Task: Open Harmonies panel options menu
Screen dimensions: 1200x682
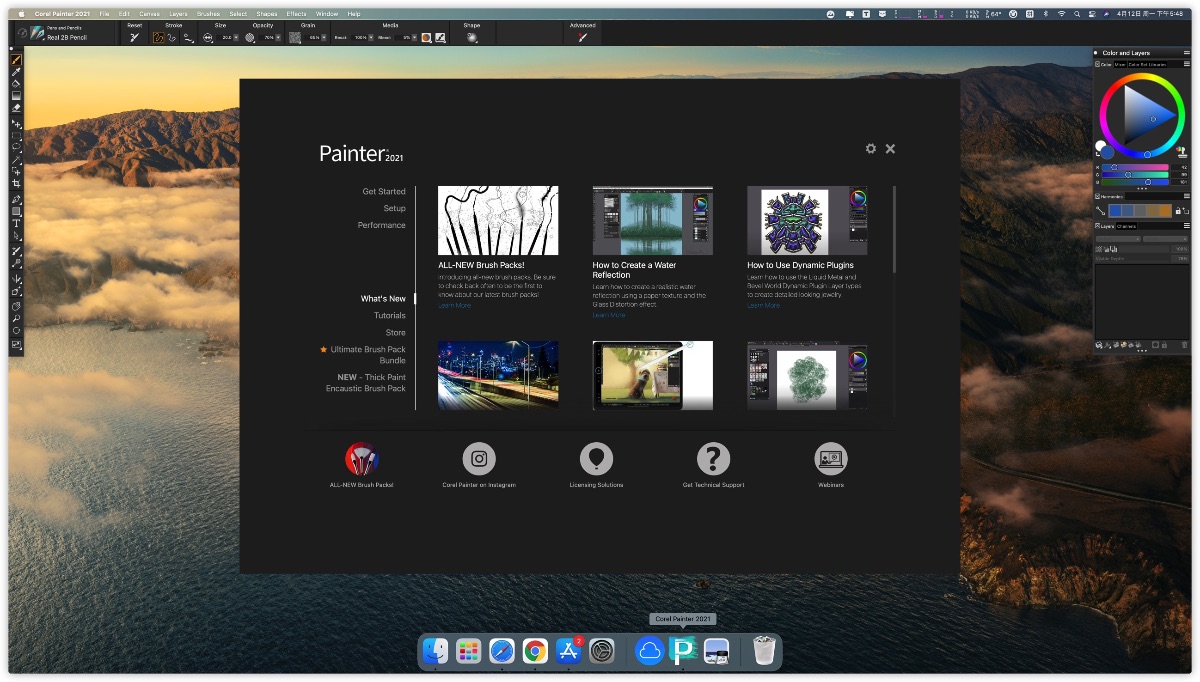Action: point(1187,196)
